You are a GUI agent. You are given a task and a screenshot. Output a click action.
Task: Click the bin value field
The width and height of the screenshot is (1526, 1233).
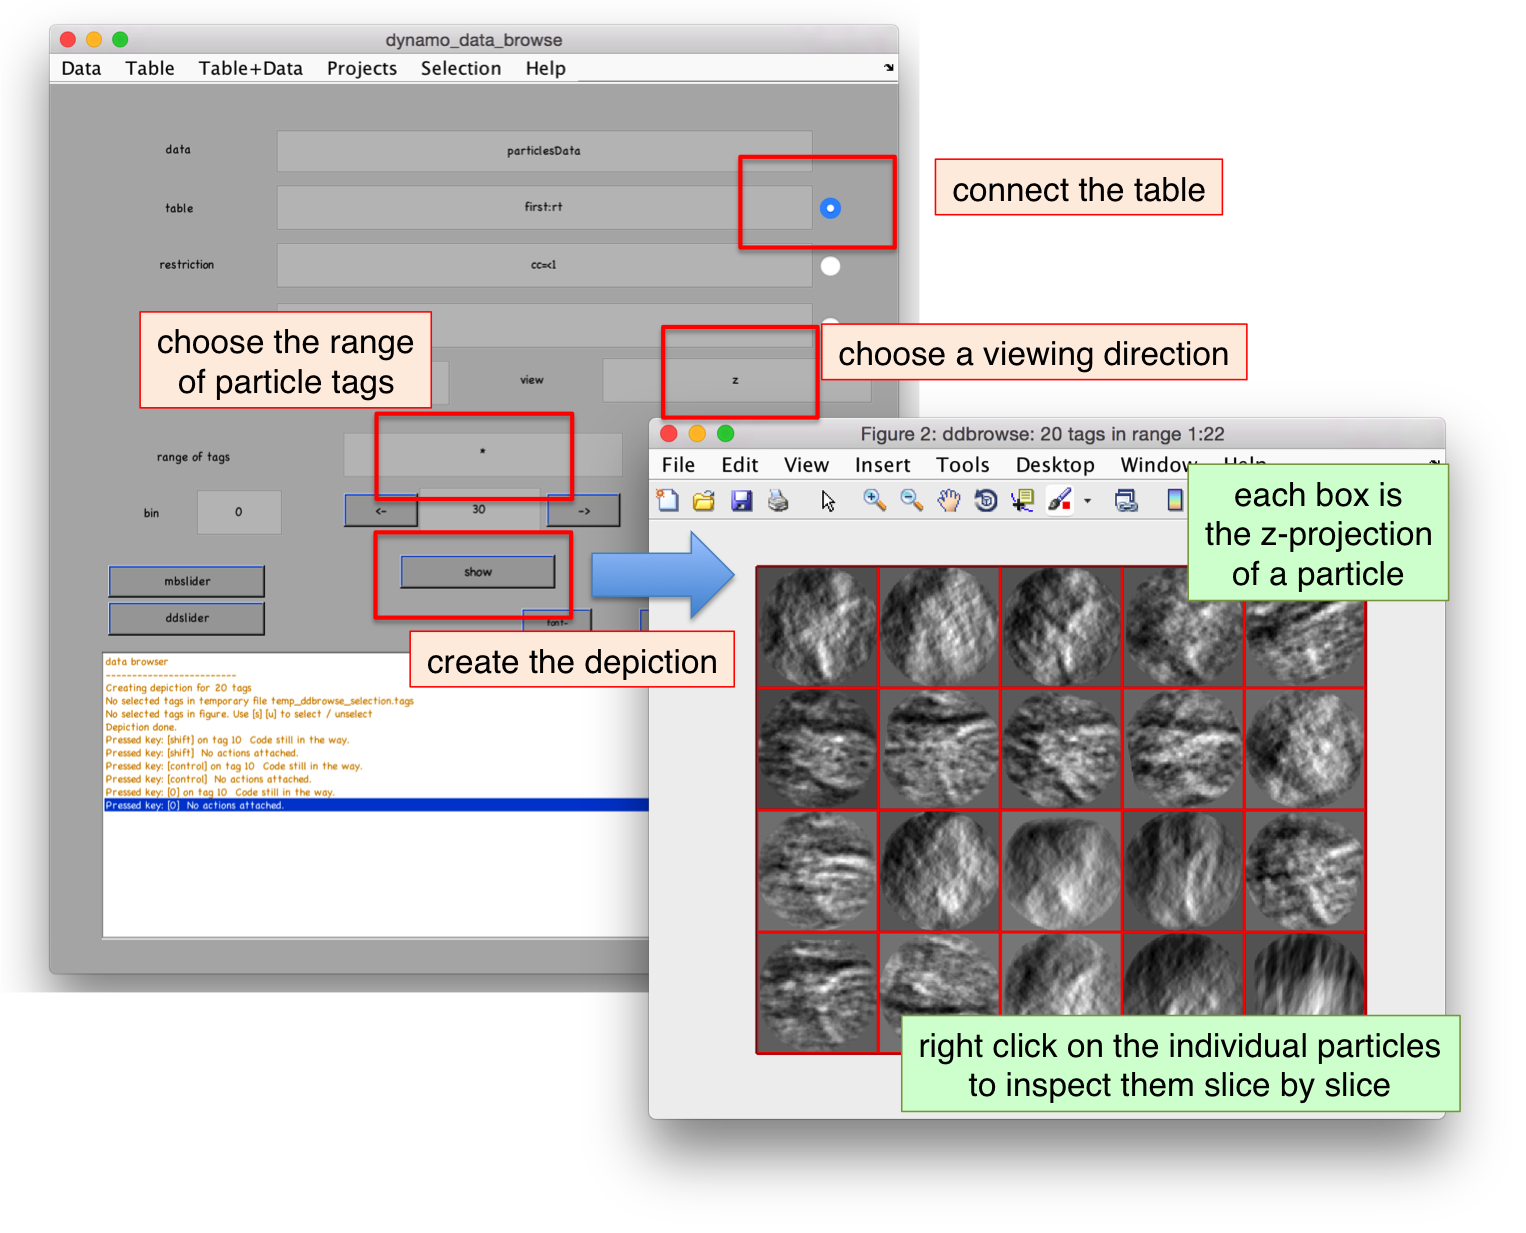[239, 512]
